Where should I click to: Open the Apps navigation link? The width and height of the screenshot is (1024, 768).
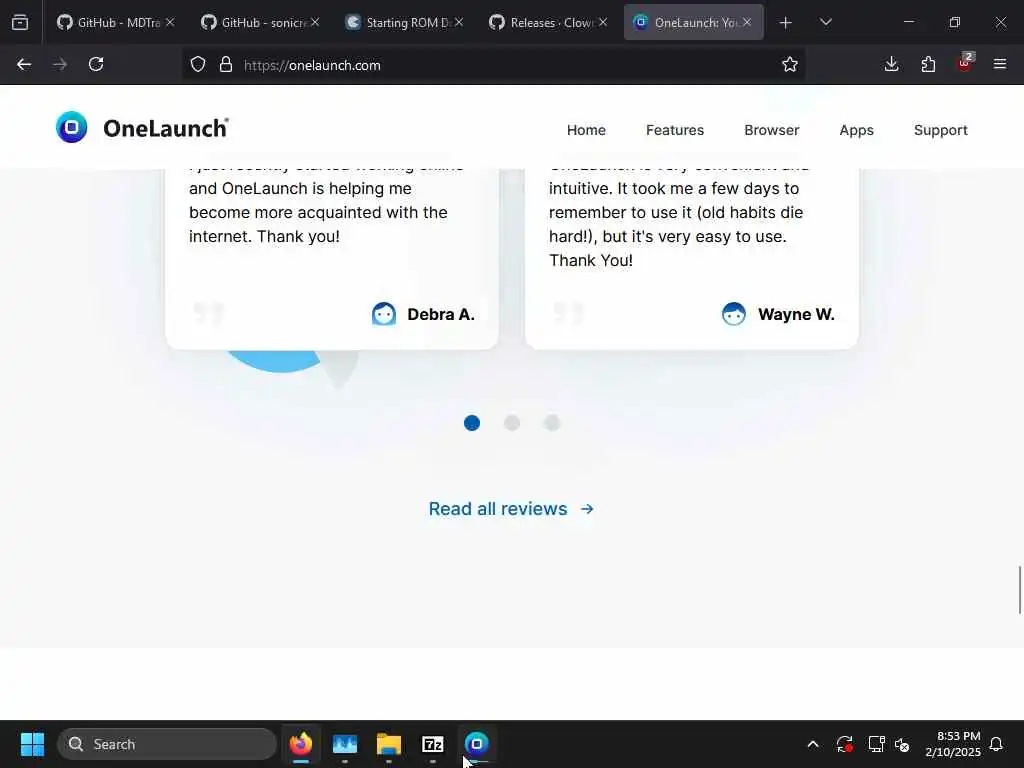[856, 130]
